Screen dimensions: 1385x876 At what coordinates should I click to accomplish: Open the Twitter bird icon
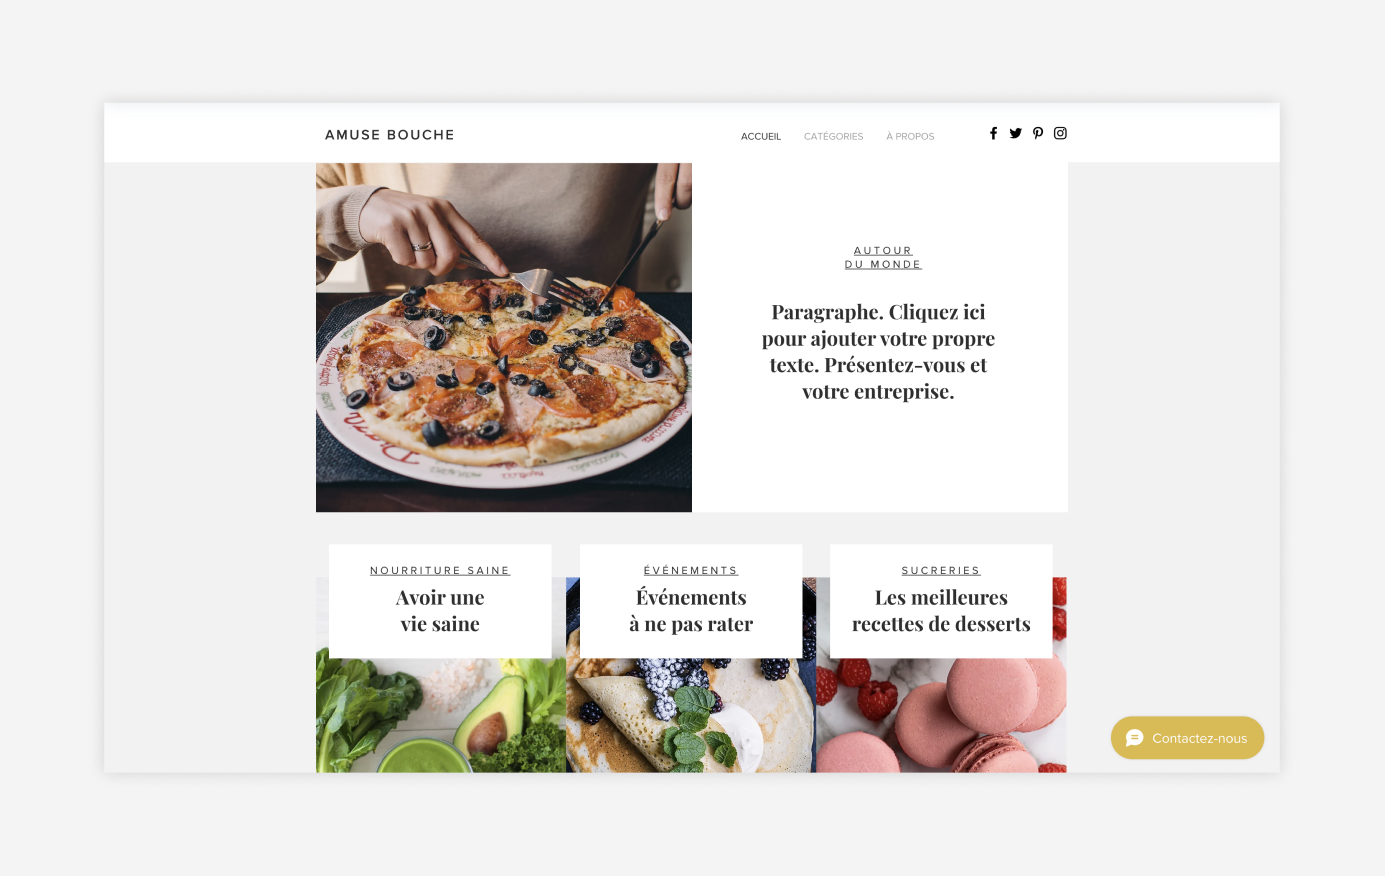1015,133
